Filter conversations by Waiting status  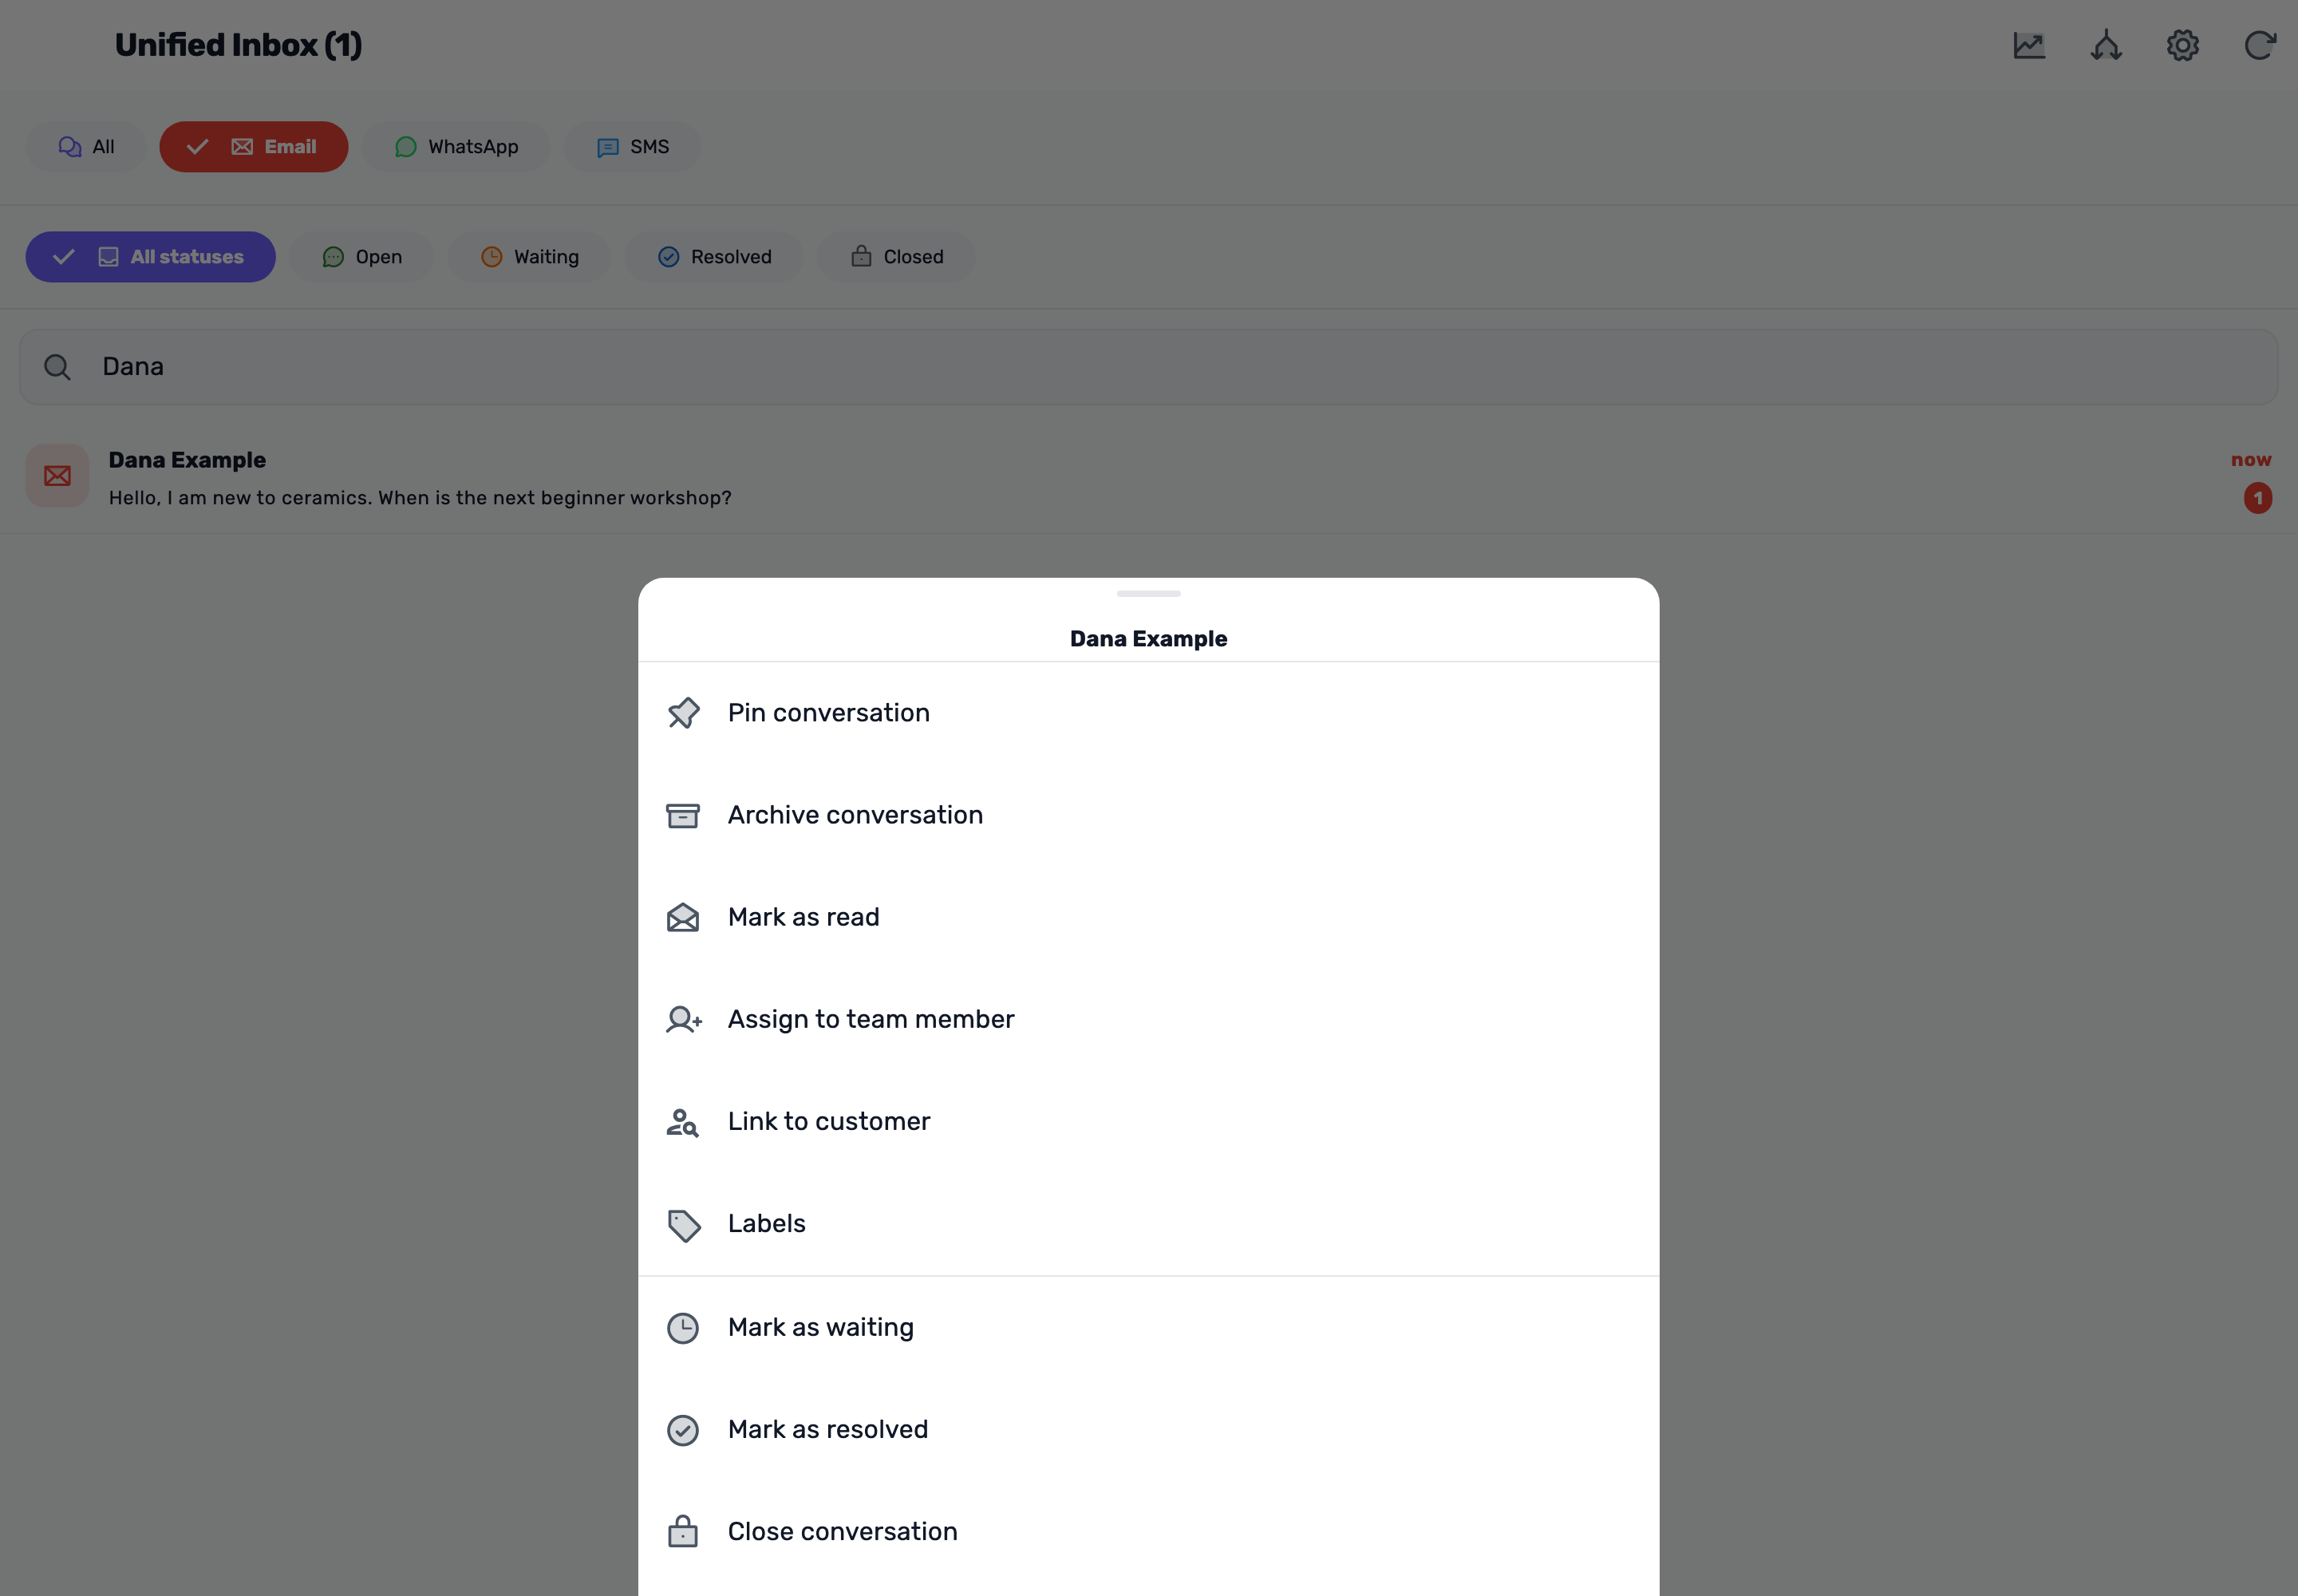[x=529, y=257]
